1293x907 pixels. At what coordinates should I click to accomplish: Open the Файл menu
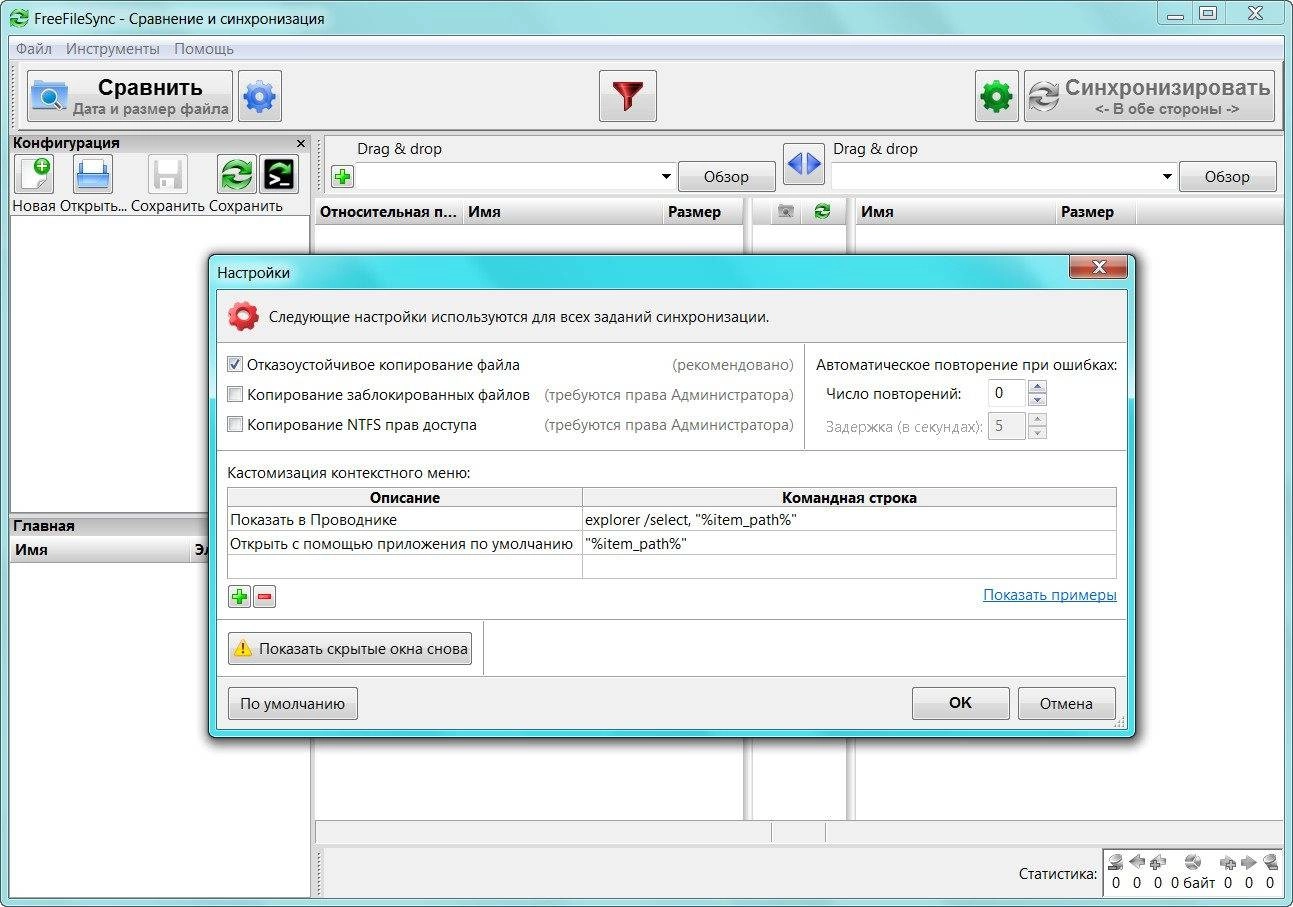(34, 48)
